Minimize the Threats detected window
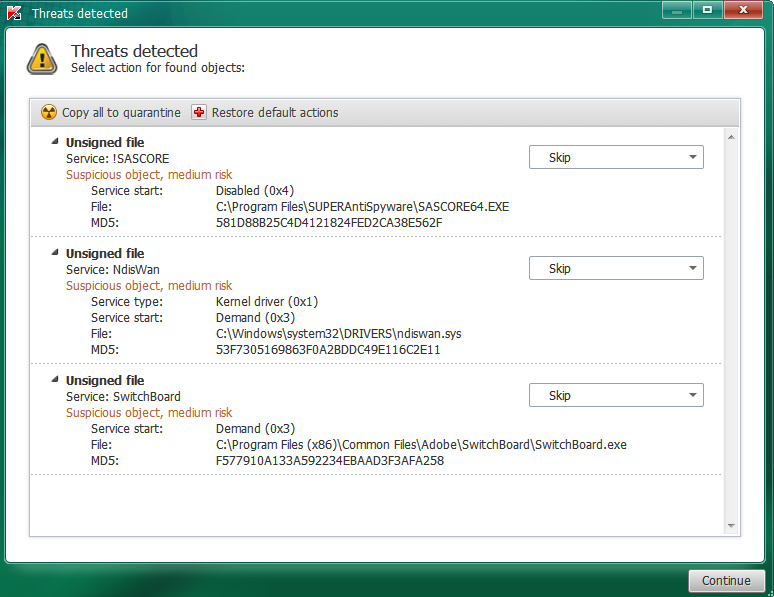The height and width of the screenshot is (597, 774). point(677,10)
